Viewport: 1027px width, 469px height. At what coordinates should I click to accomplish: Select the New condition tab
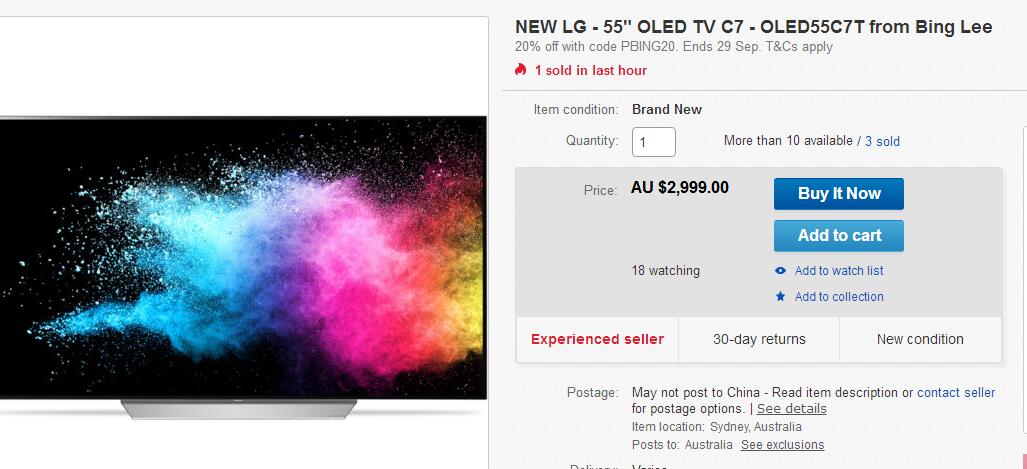(x=920, y=339)
